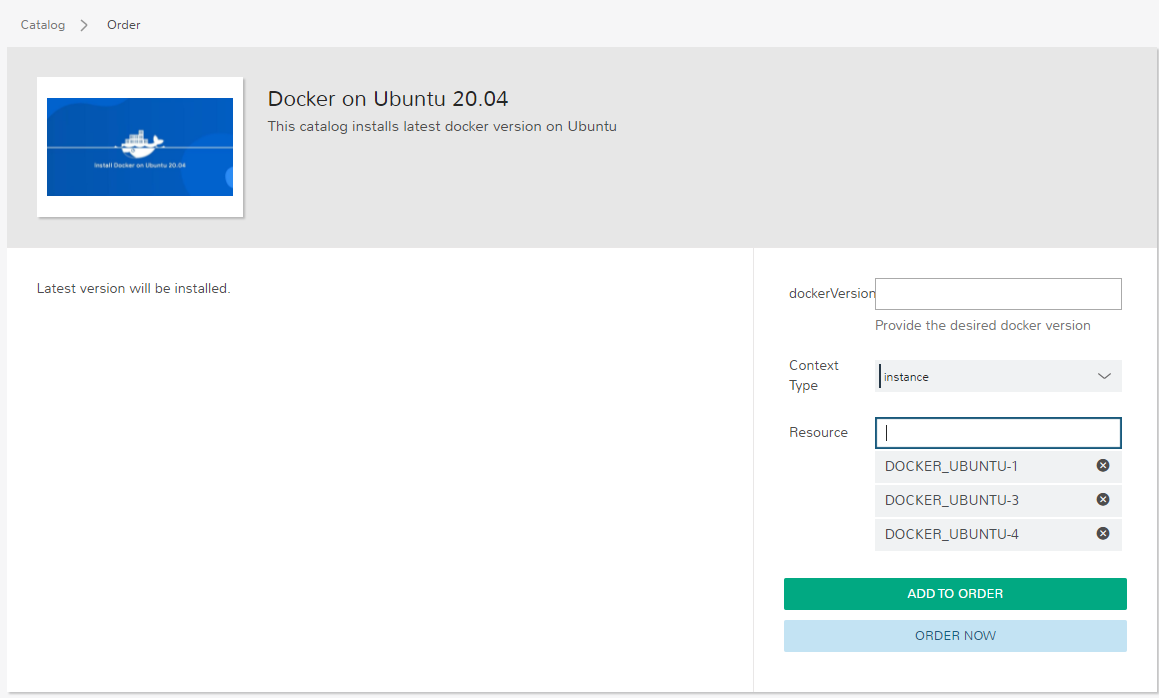Click the ORDER NOW button
This screenshot has height=698, width=1159.
[x=955, y=636]
